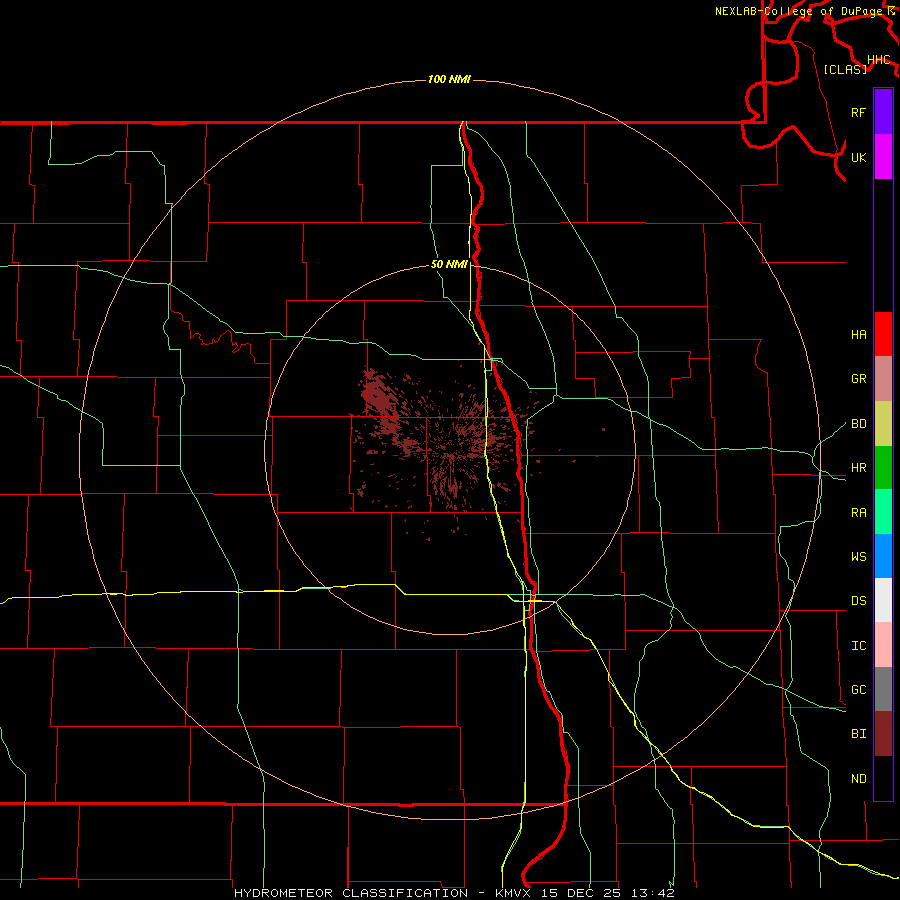Click the RF purple legend swatch

click(x=883, y=112)
